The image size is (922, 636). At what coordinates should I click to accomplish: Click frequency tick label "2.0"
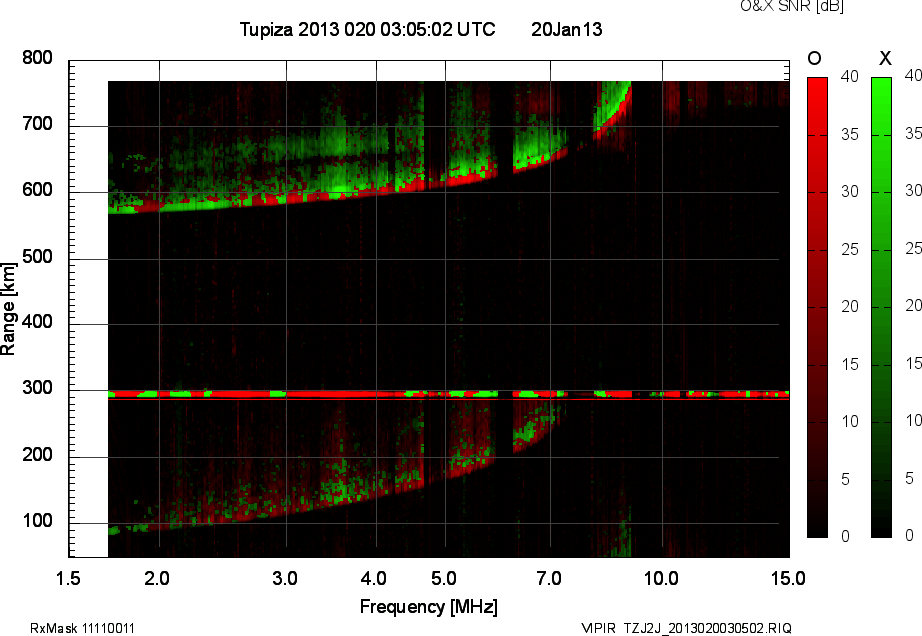point(157,578)
